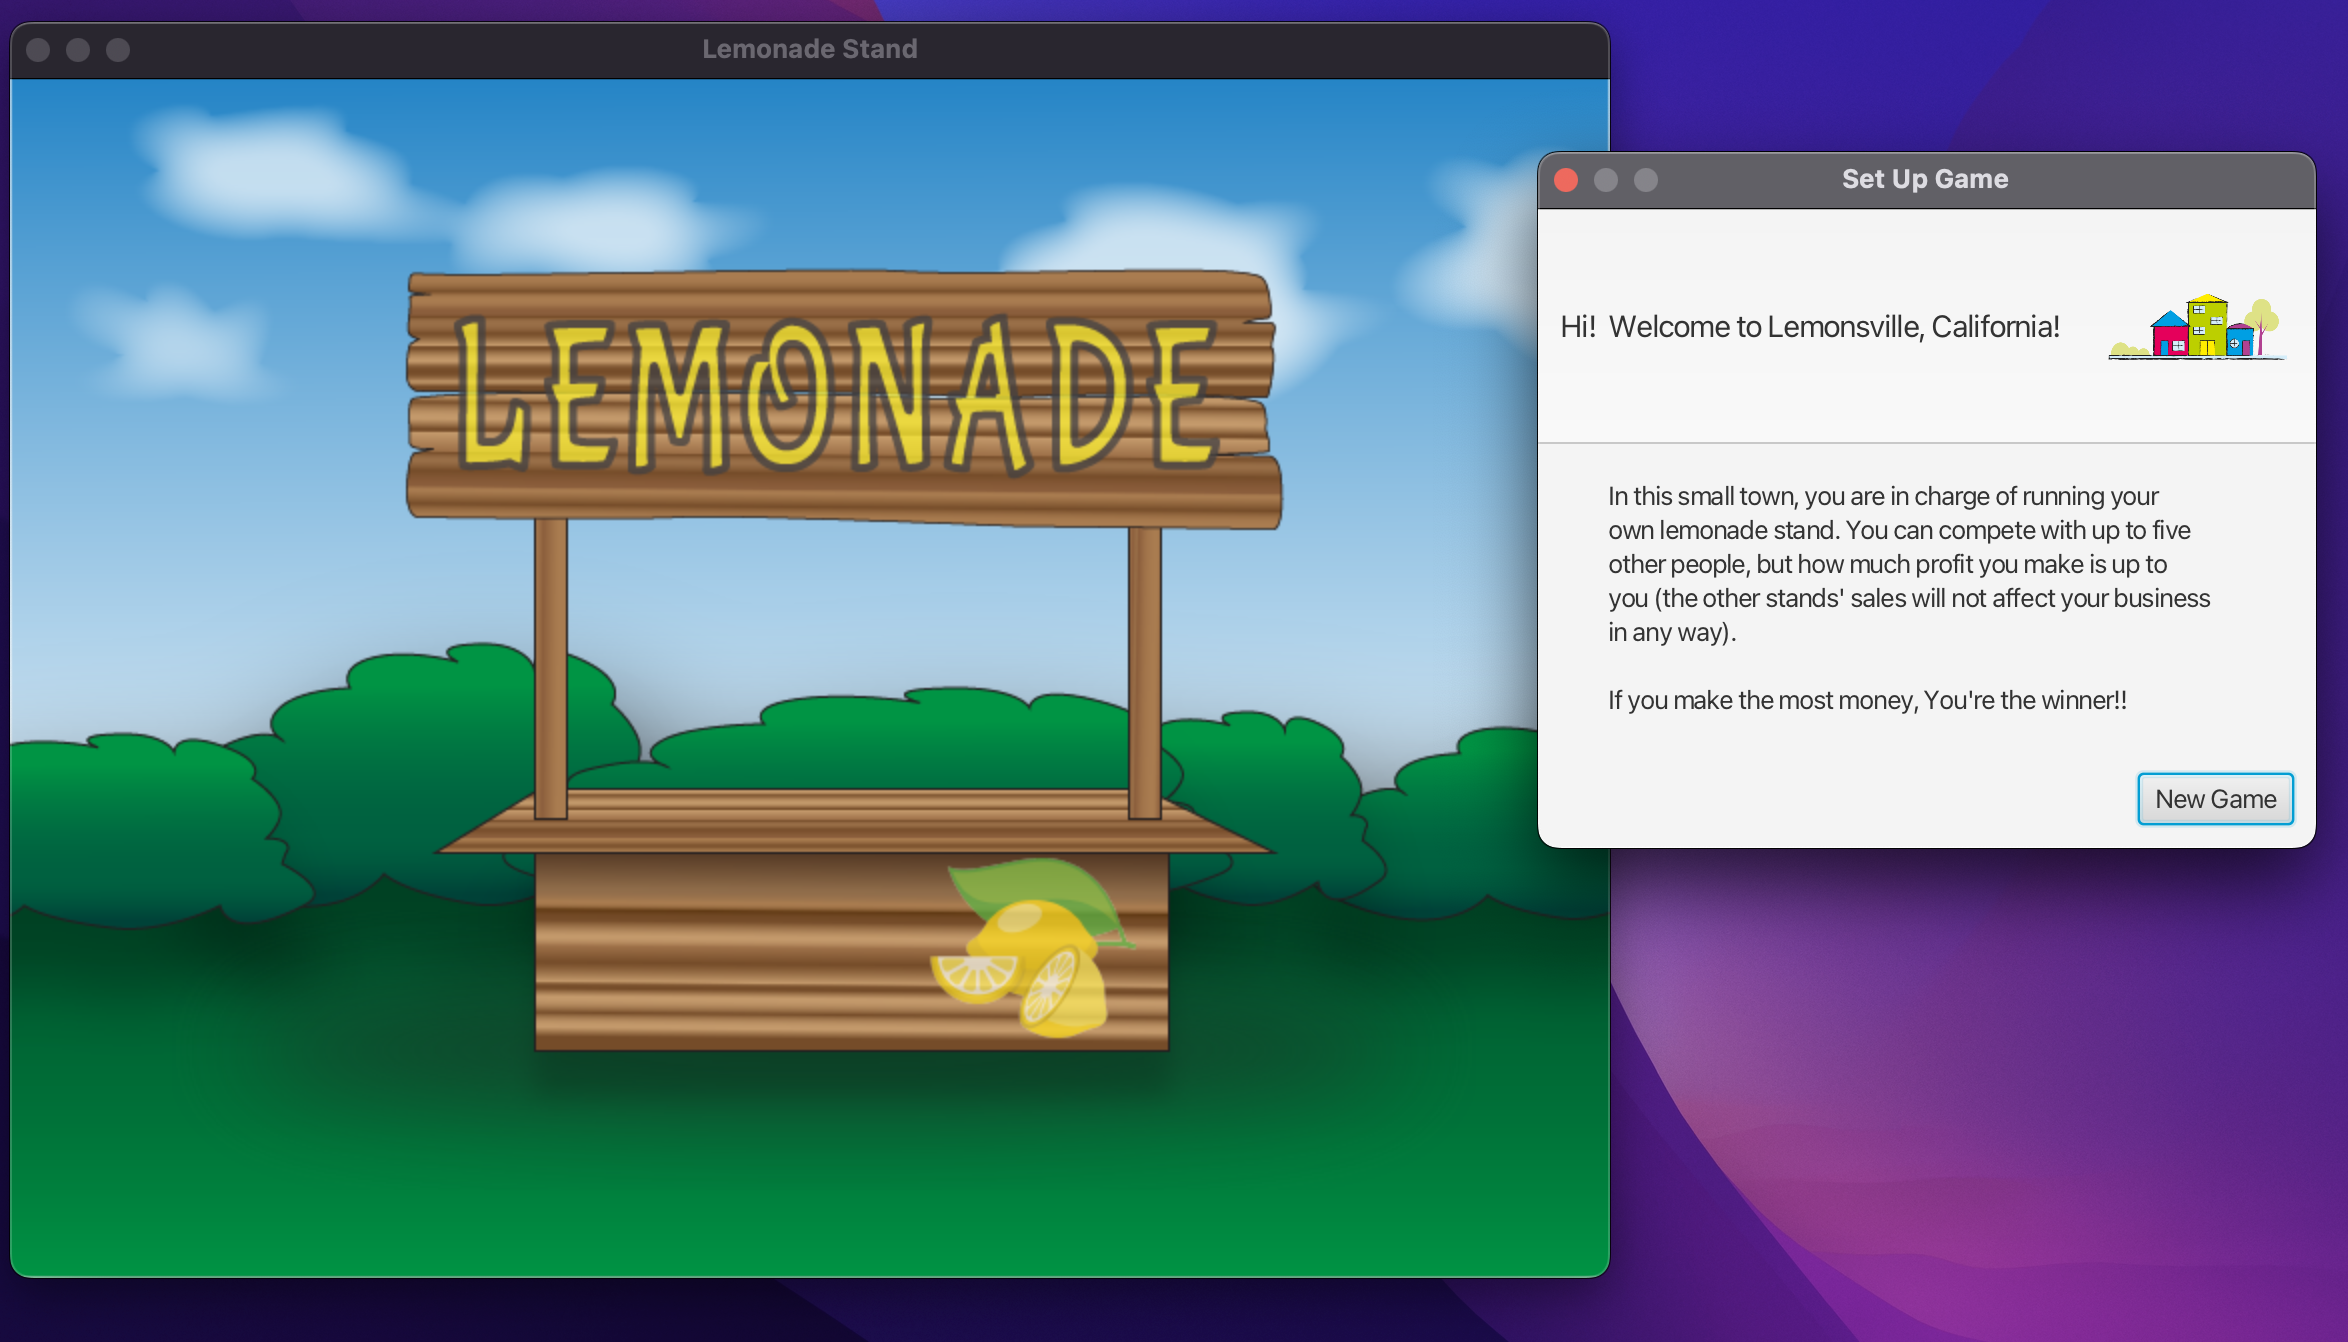Click the Lemonade Stand window zoom button
The width and height of the screenshot is (2348, 1342).
tap(118, 50)
